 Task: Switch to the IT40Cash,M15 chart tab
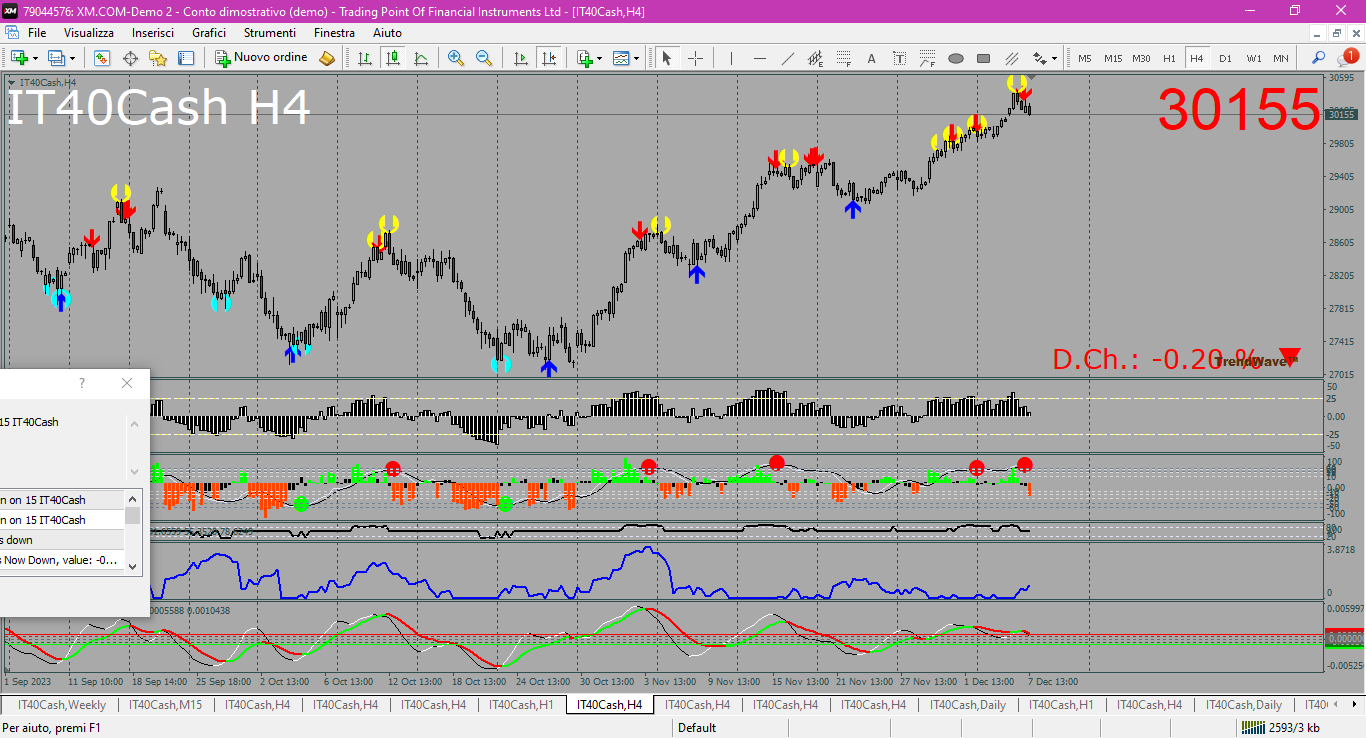click(167, 705)
